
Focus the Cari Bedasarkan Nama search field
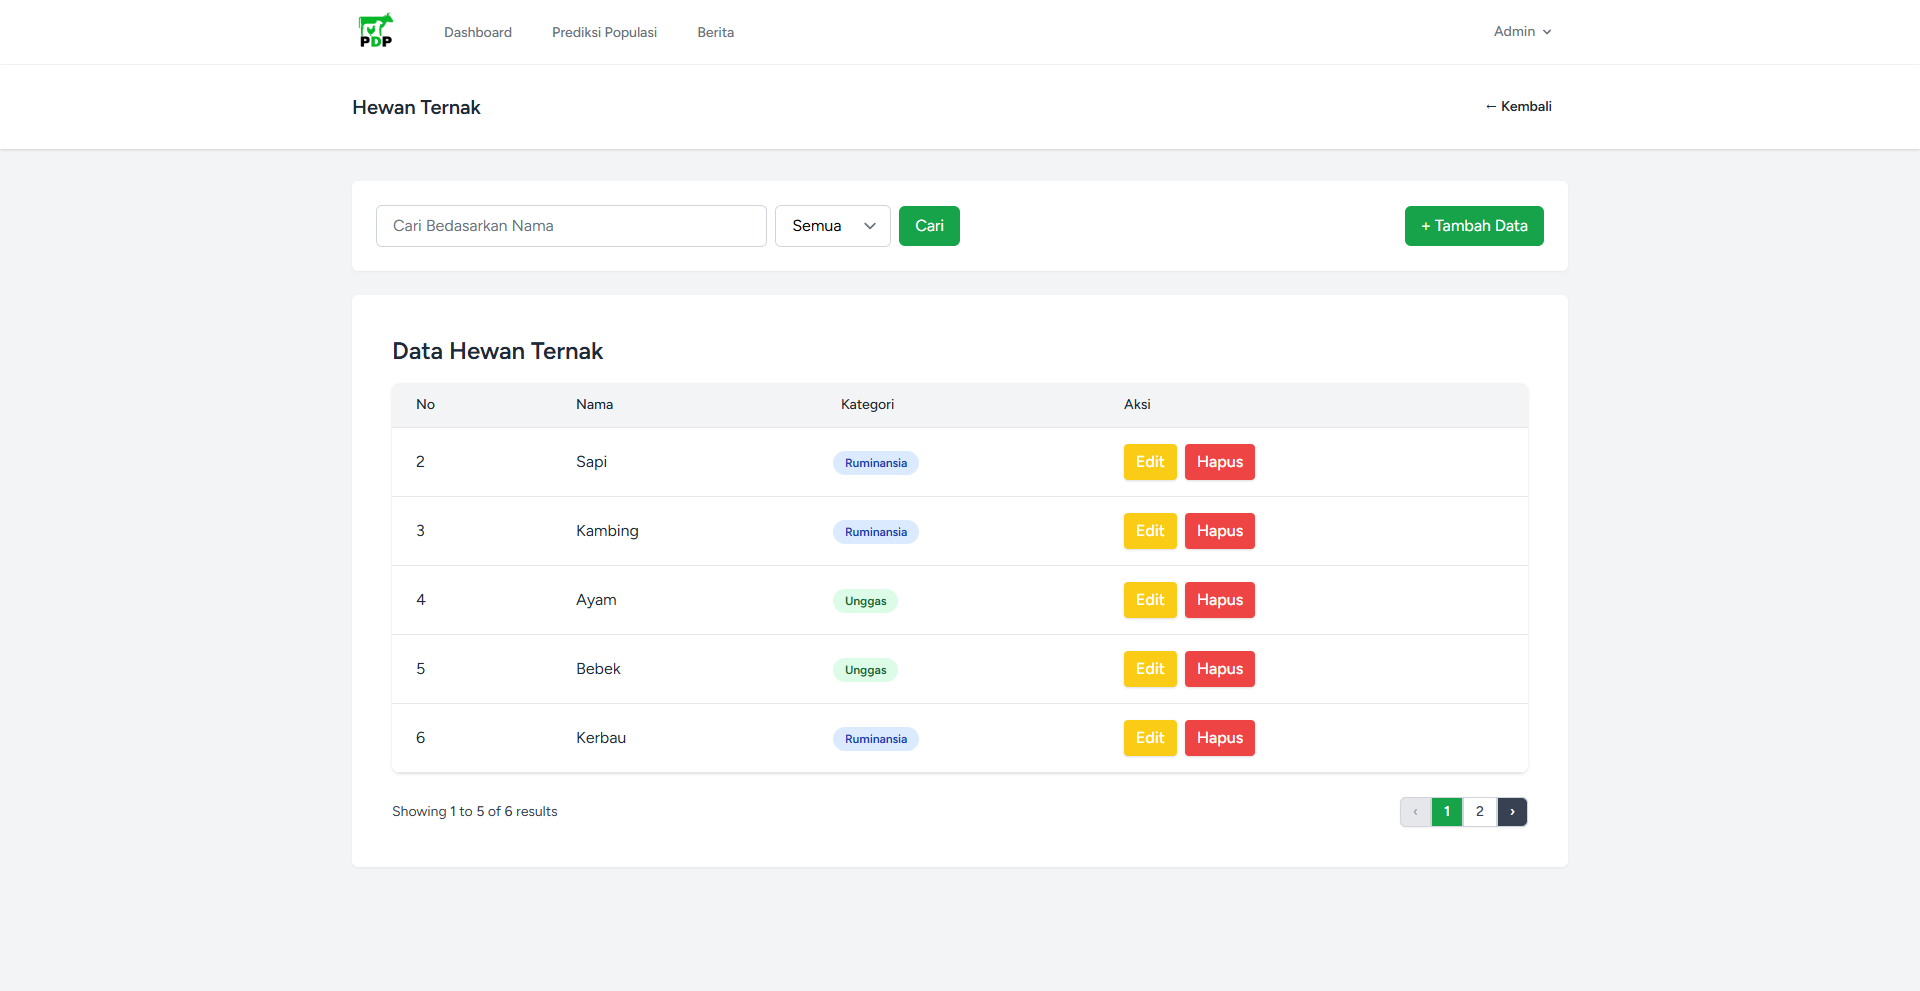coord(571,226)
